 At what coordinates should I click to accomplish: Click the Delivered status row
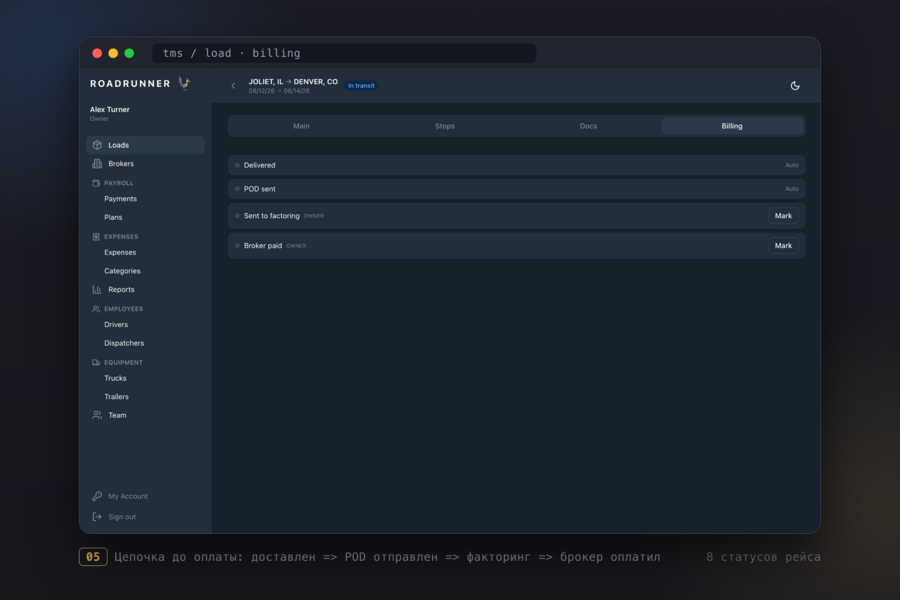(x=517, y=165)
